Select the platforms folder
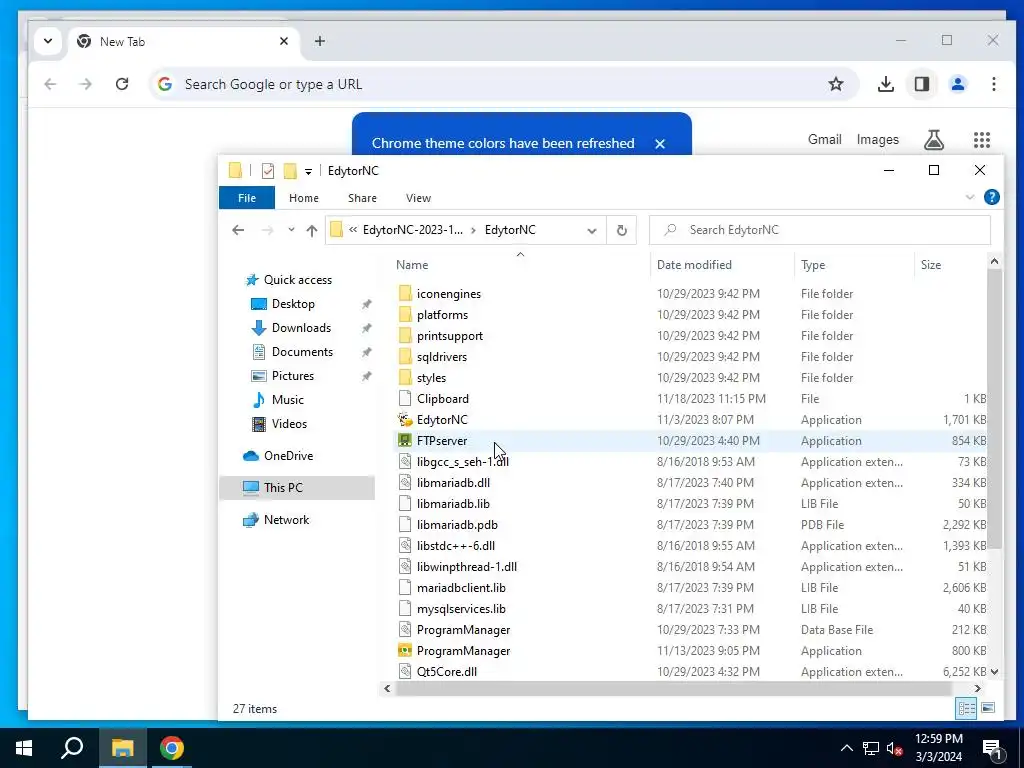The image size is (1024, 768). pyautogui.click(x=442, y=315)
